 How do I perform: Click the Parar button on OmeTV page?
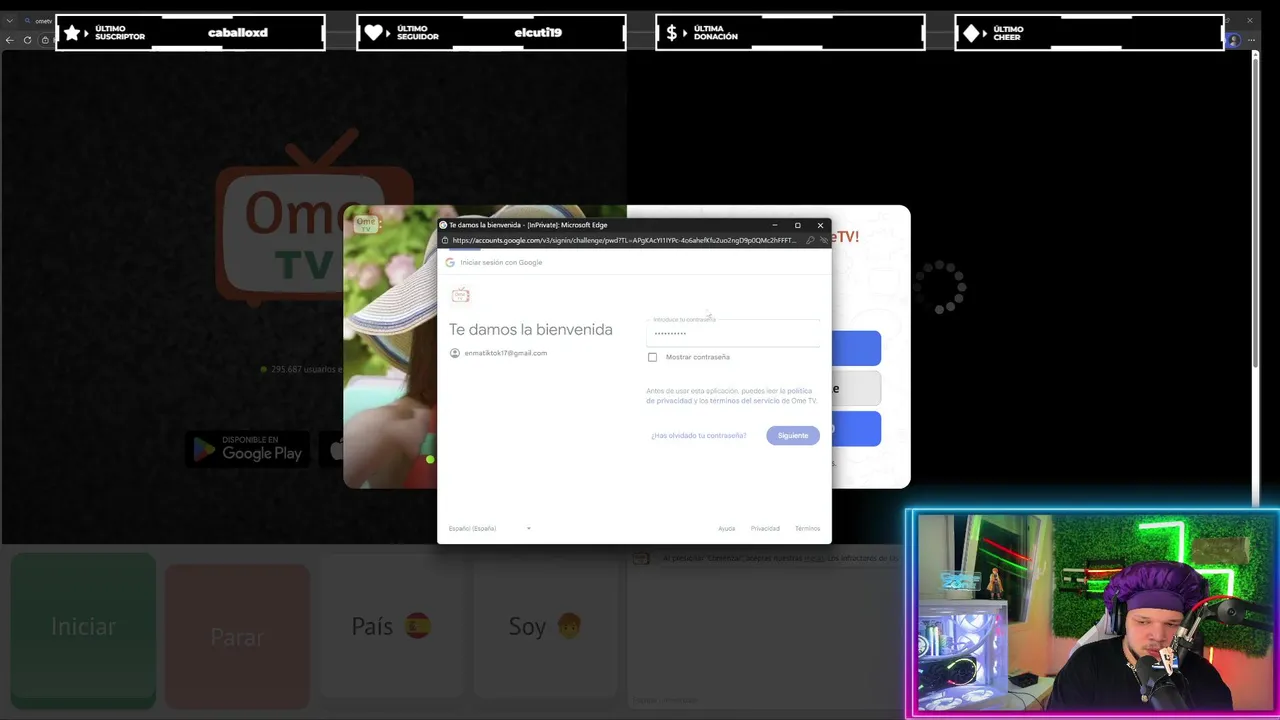click(x=237, y=637)
